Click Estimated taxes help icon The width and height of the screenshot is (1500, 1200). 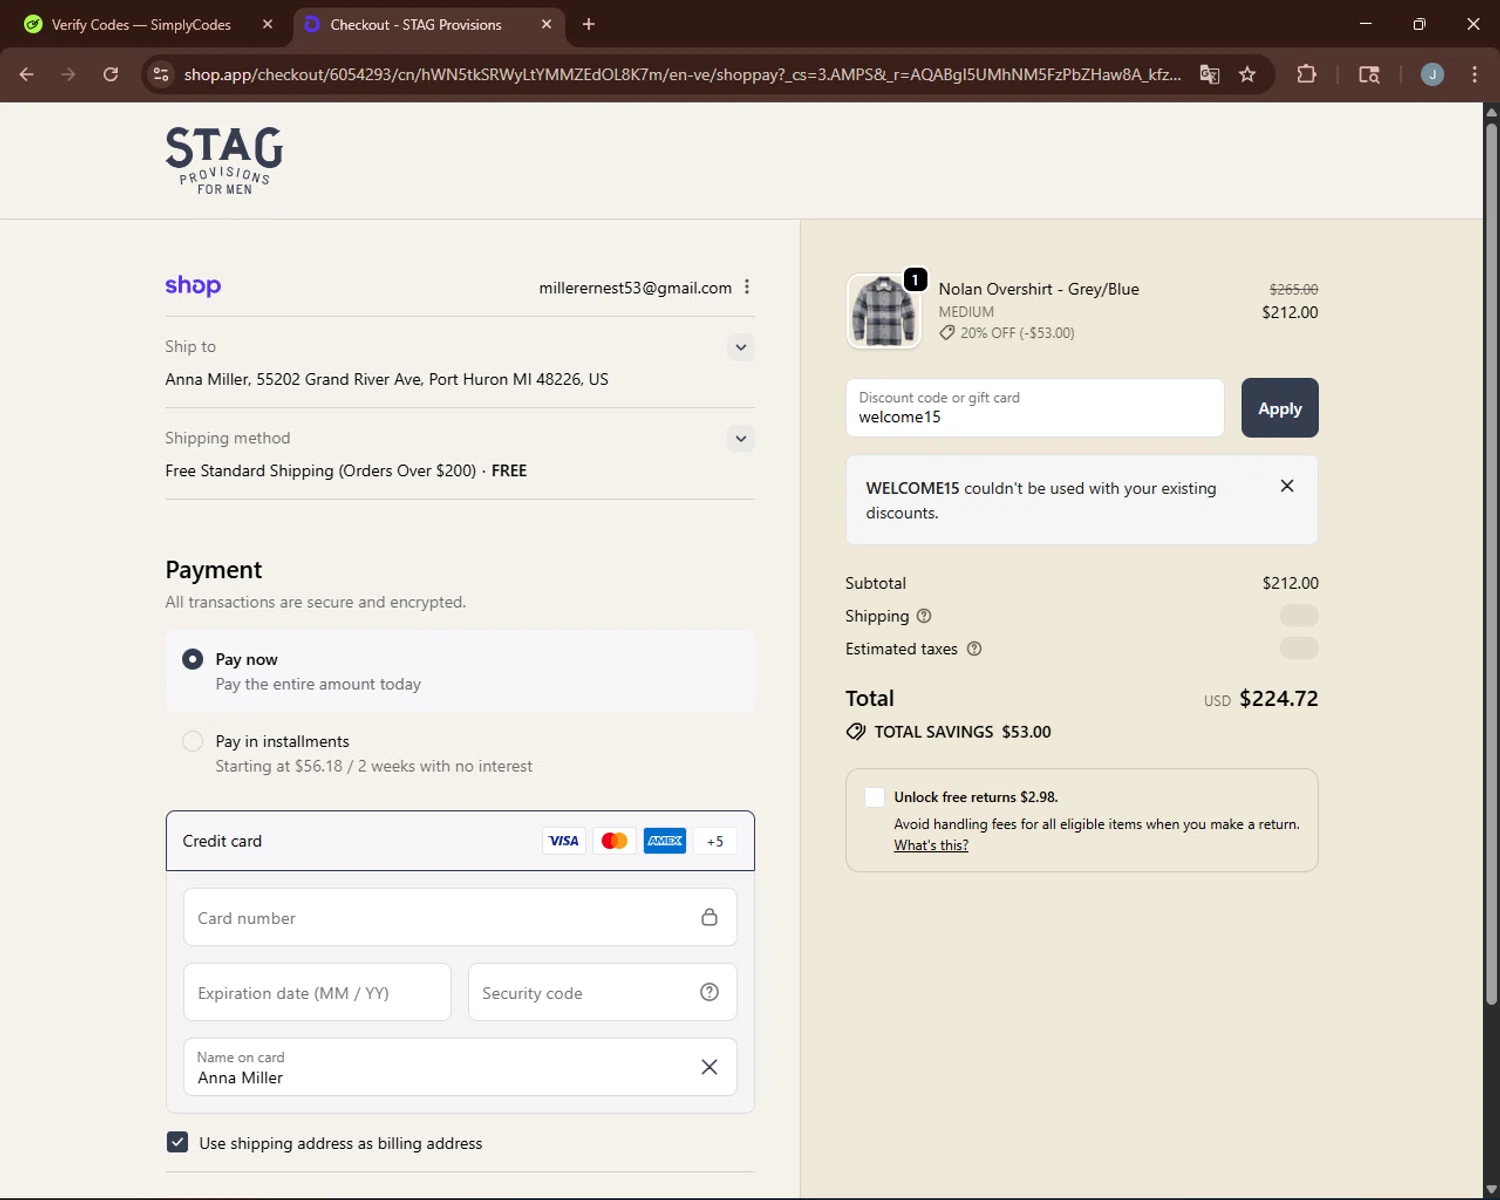click(974, 649)
